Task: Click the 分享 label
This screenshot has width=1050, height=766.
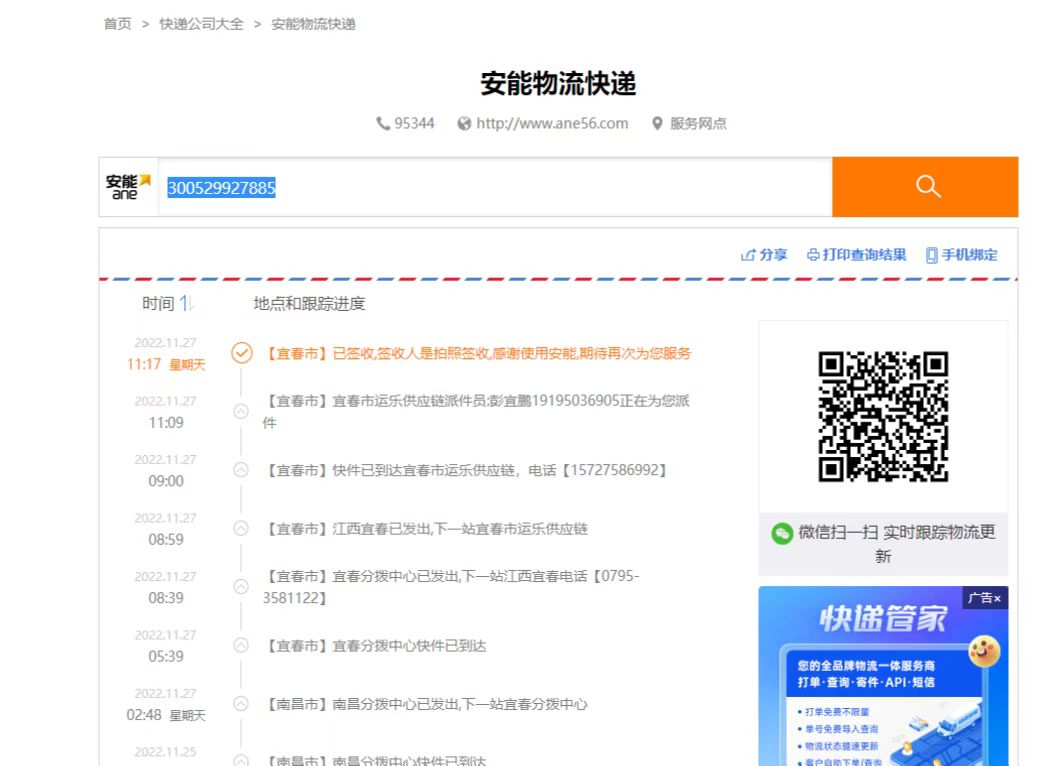Action: (x=773, y=255)
